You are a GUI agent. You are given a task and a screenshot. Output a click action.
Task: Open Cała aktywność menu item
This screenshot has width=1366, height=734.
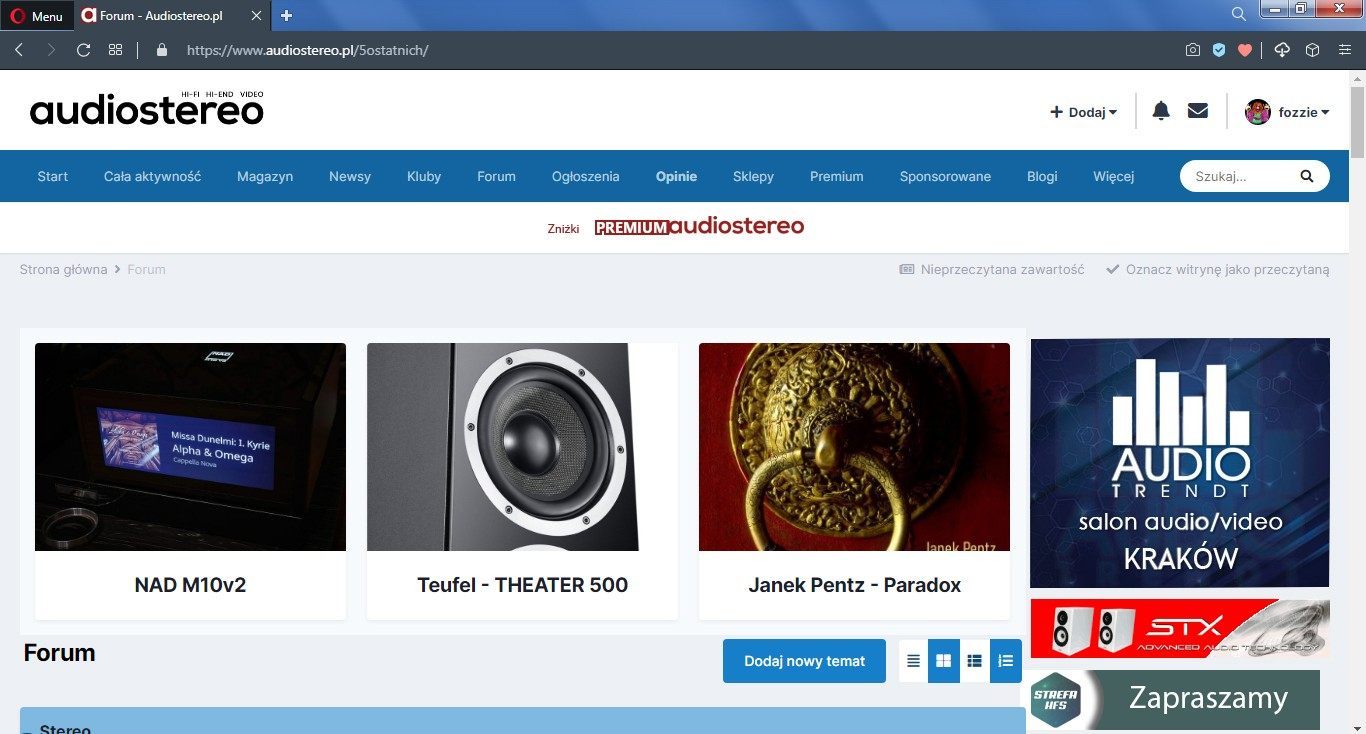(152, 176)
